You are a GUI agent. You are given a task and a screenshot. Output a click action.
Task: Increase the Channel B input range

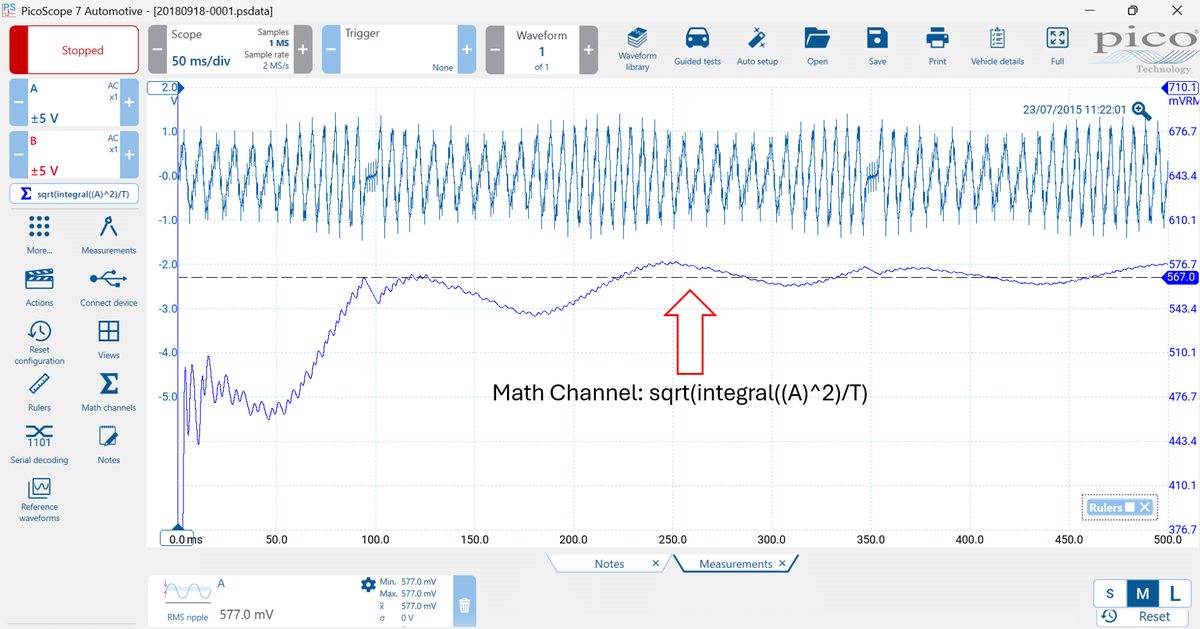(x=128, y=155)
